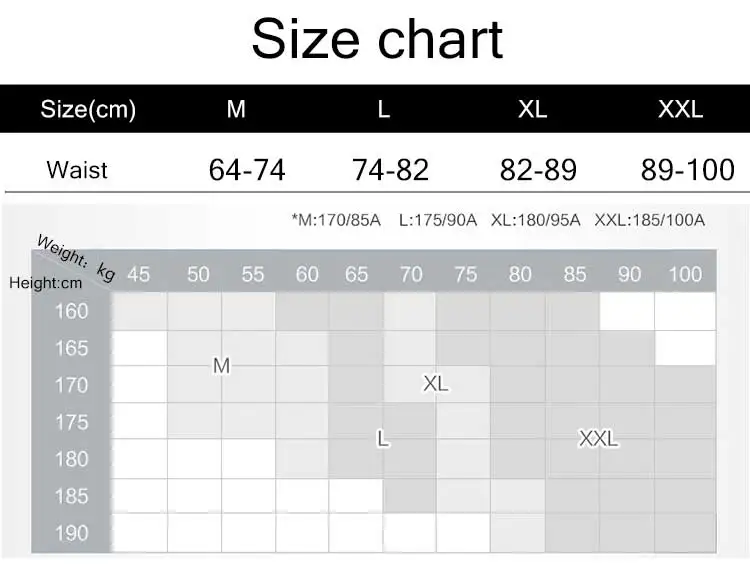Click the 89-100 waist value
Viewport: 750px width, 567px height.
point(687,170)
